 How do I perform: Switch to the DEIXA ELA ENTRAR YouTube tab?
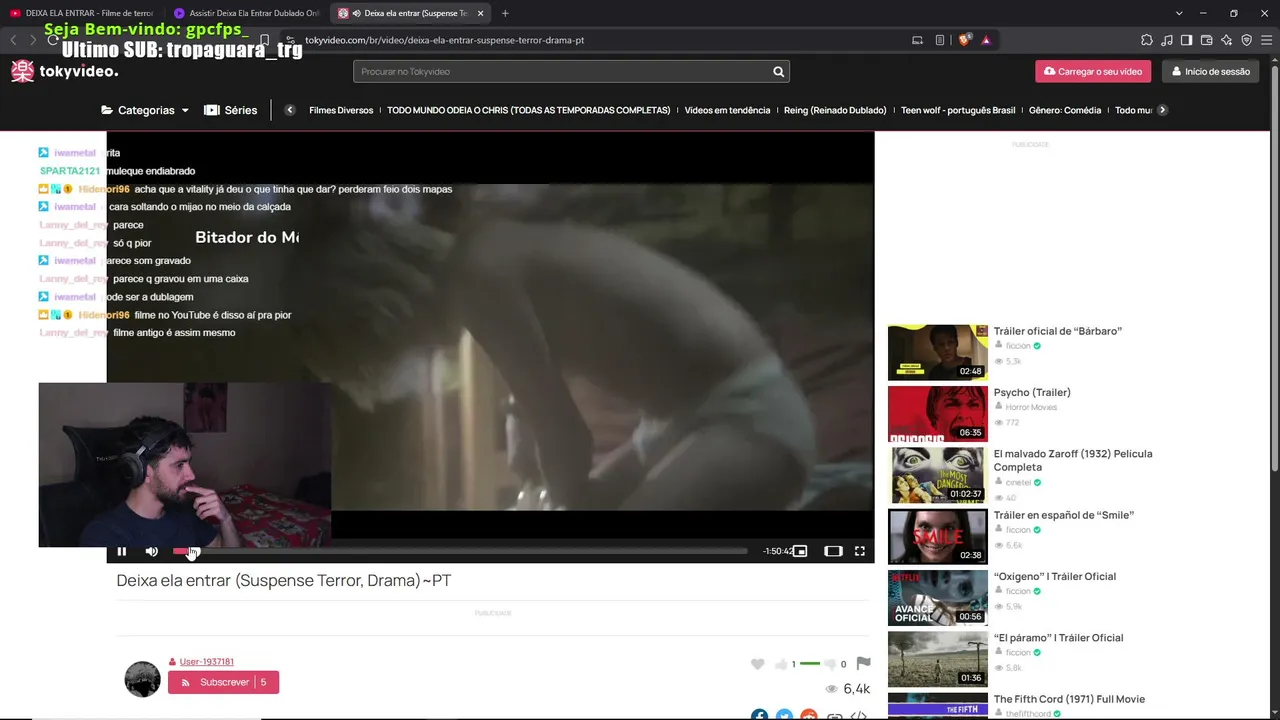click(82, 13)
